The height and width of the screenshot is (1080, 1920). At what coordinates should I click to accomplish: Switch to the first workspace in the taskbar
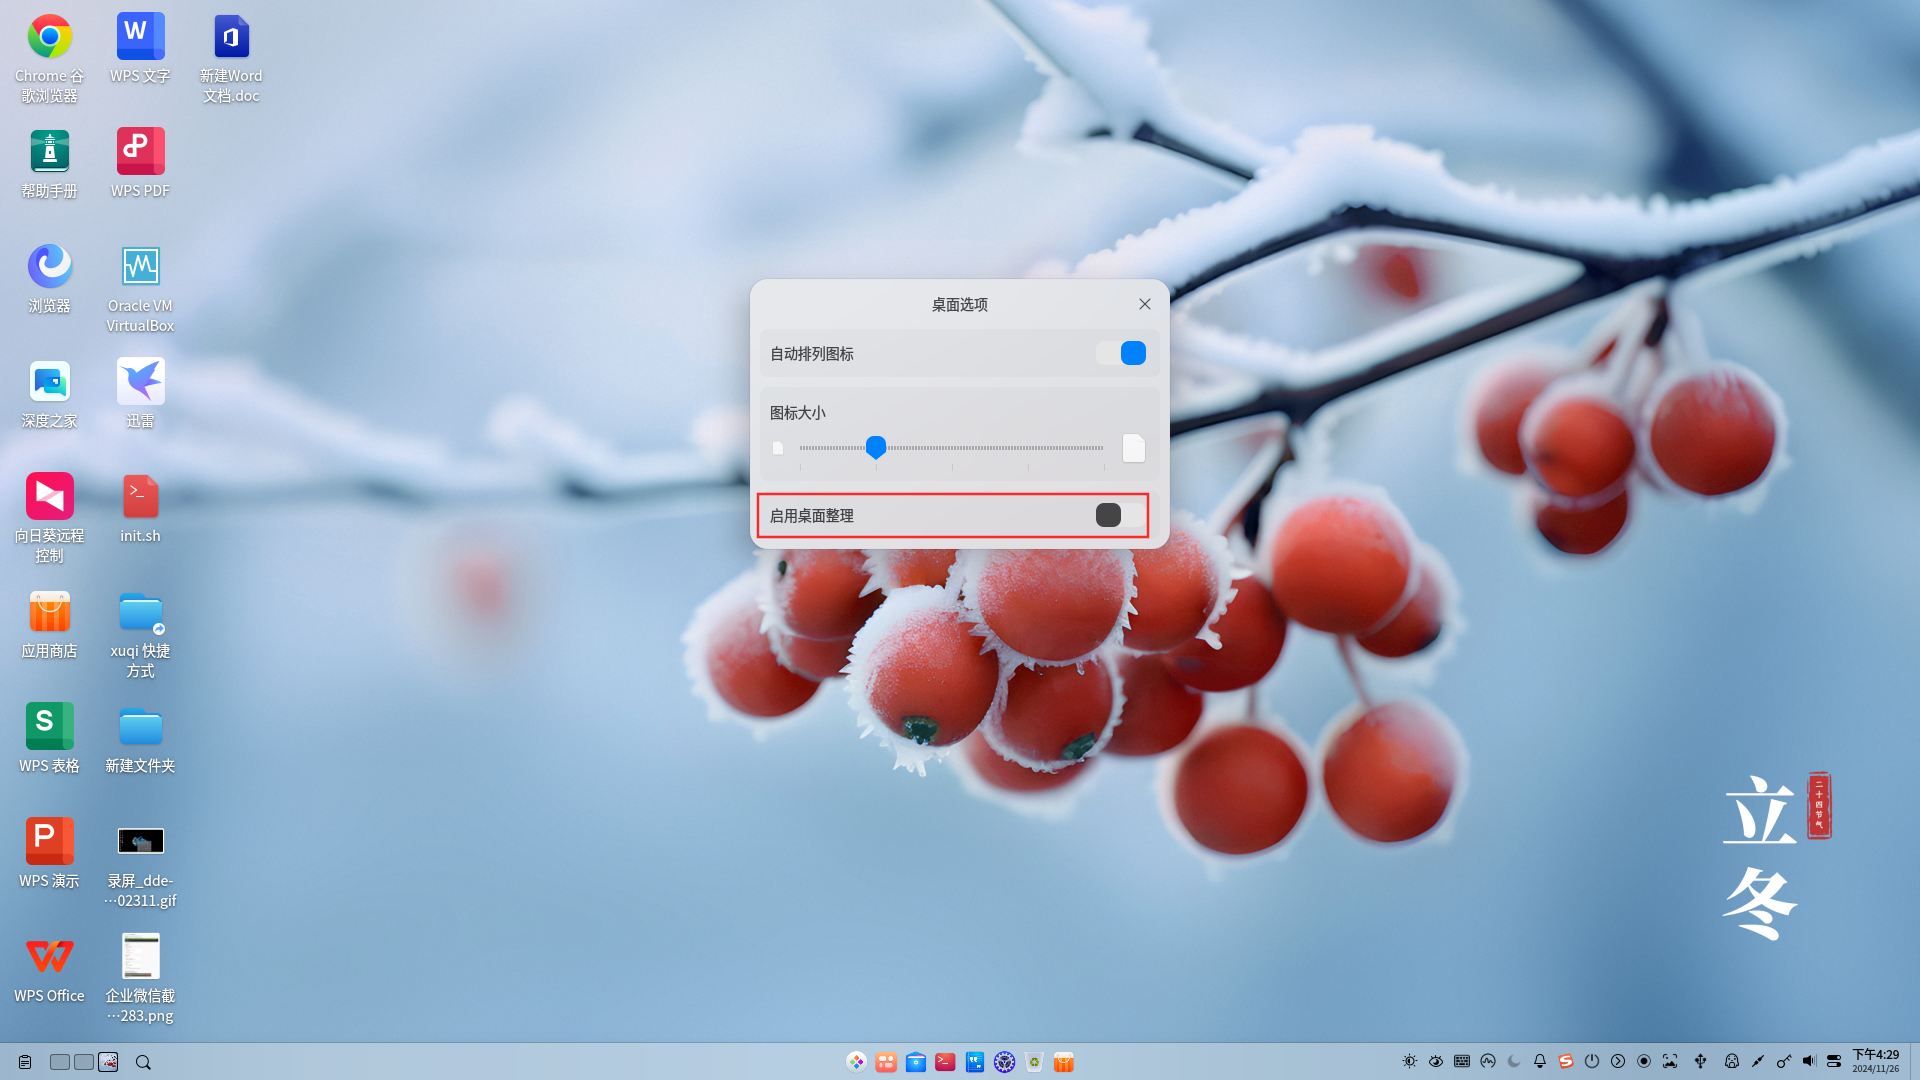click(60, 1062)
